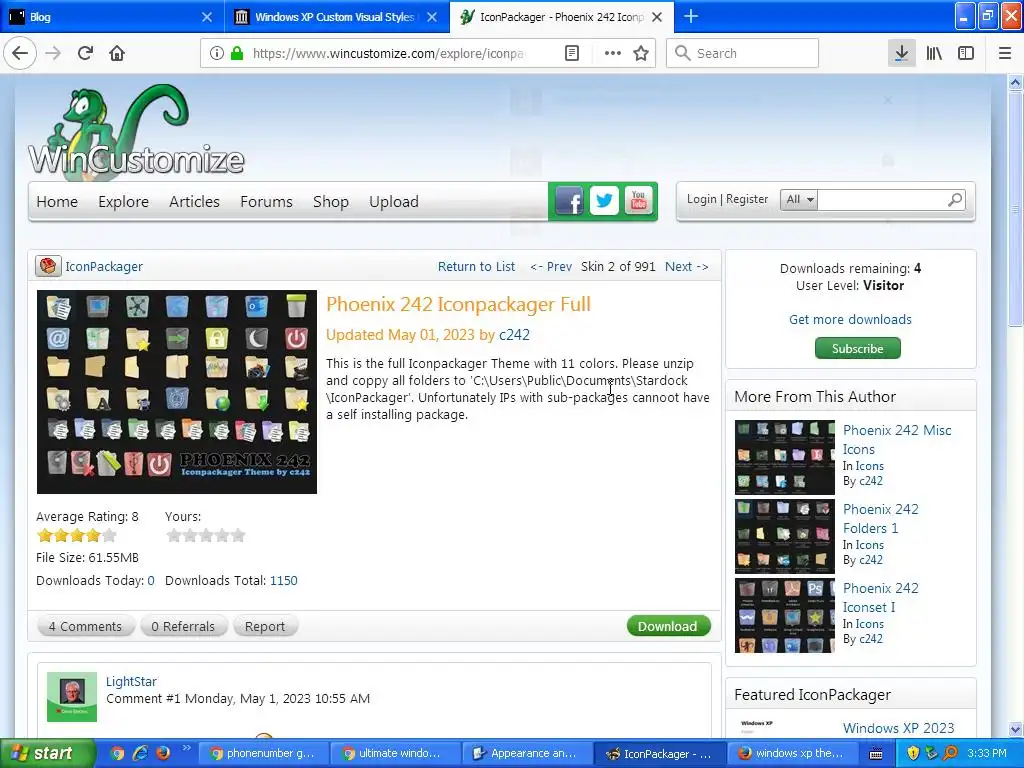Click the Return to List link
Image resolution: width=1024 pixels, height=768 pixels.
coord(476,266)
